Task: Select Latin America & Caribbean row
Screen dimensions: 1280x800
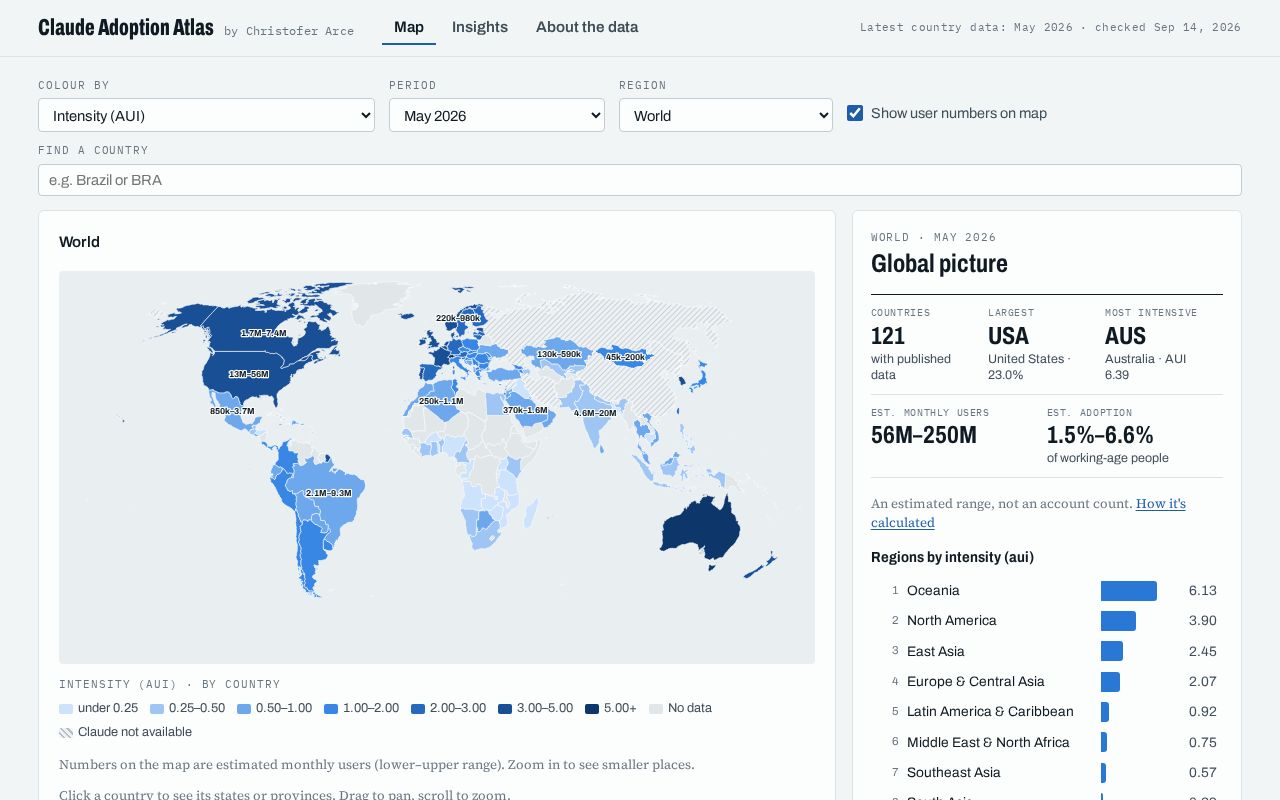Action: click(x=1047, y=712)
